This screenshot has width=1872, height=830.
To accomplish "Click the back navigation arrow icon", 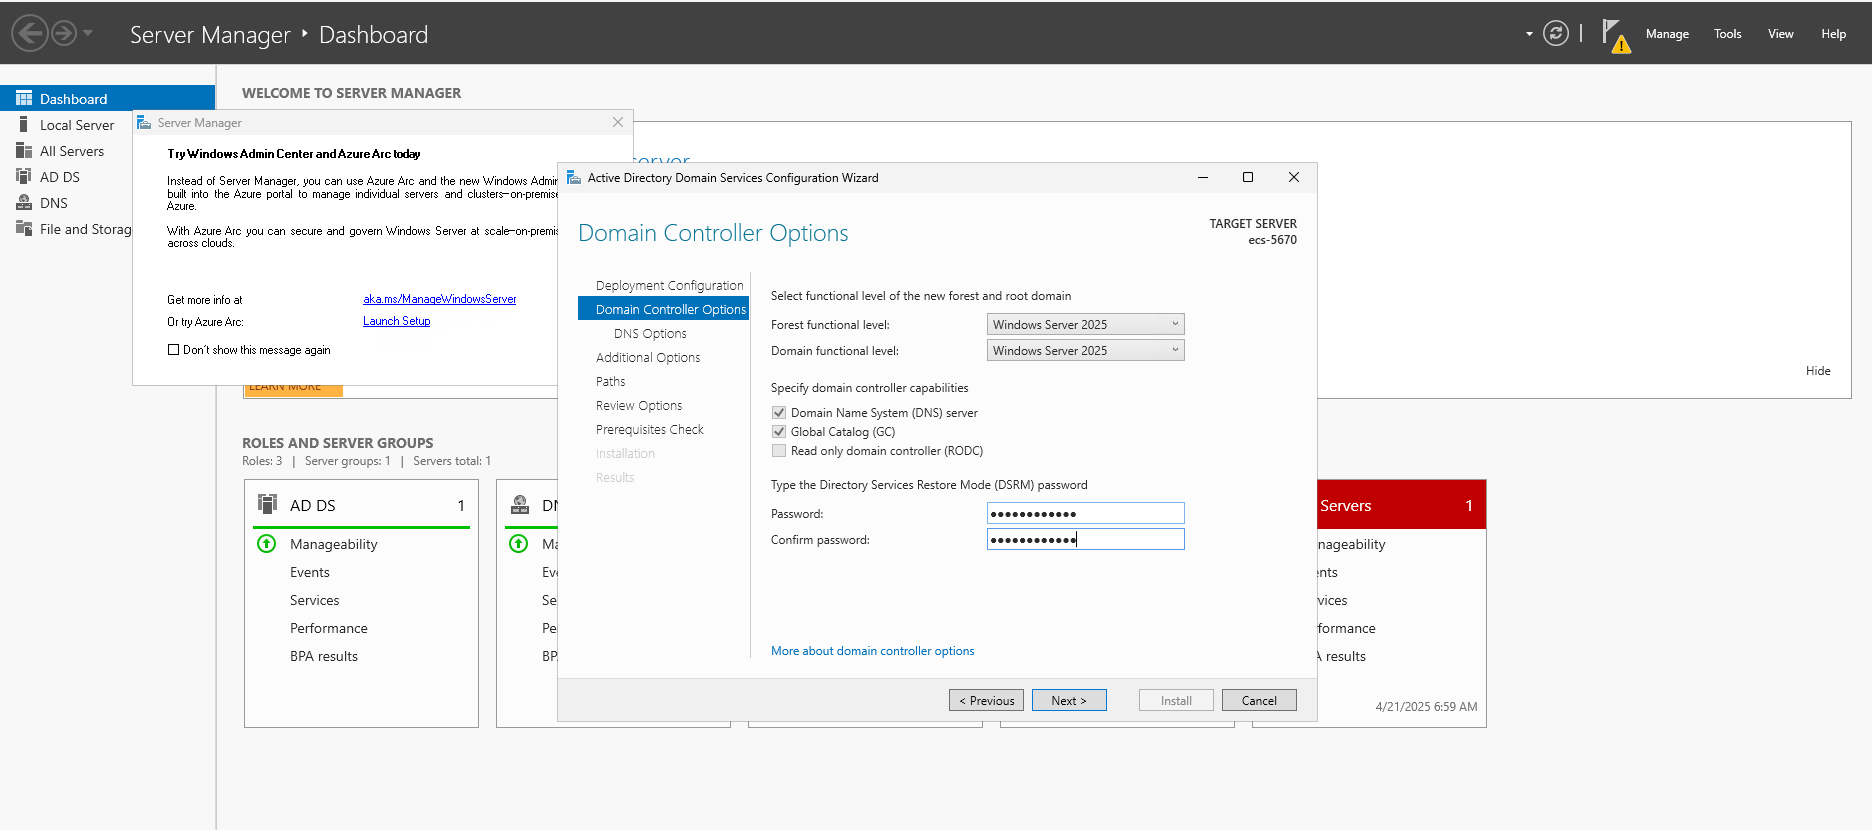I will (30, 34).
